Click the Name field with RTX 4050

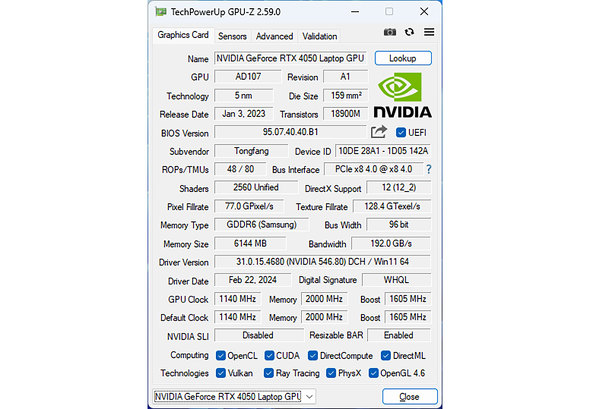click(290, 58)
